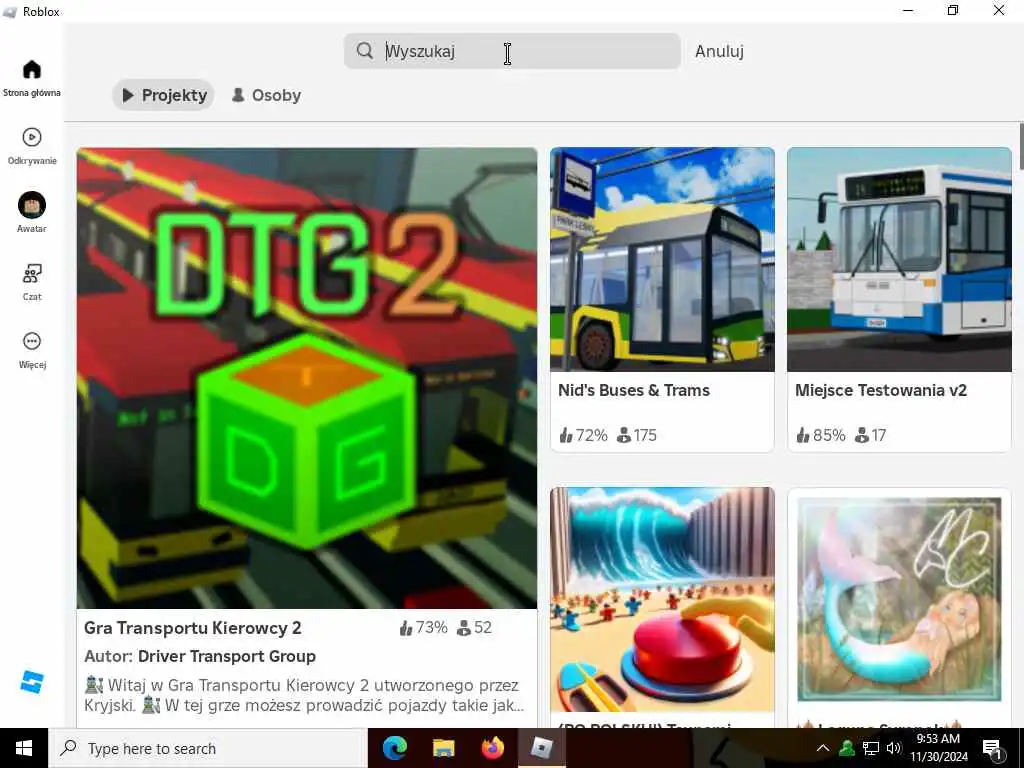Open Gra Transportu Kierowcy 2 title

coord(193,628)
